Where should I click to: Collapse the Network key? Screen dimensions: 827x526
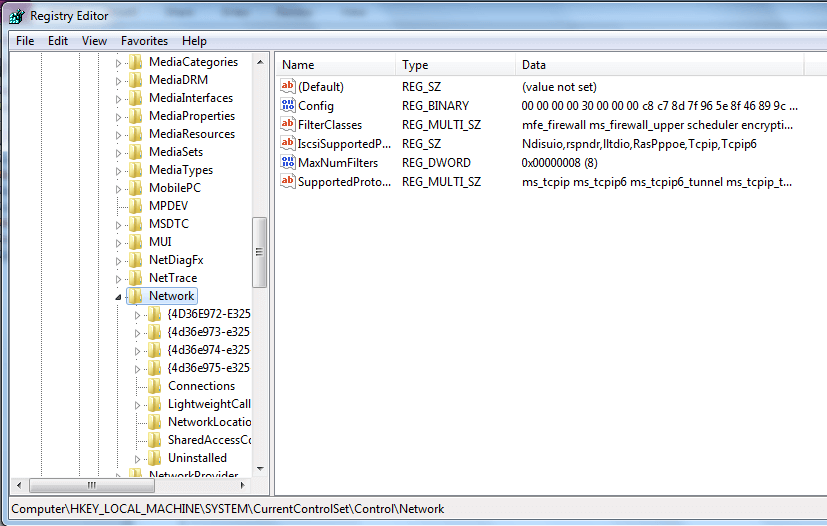coord(118,298)
